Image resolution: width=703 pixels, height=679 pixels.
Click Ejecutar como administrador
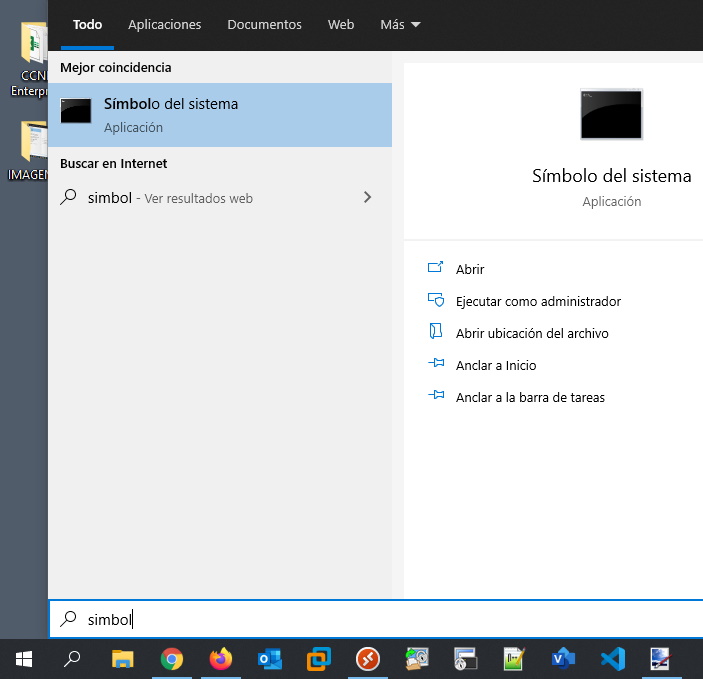538,301
